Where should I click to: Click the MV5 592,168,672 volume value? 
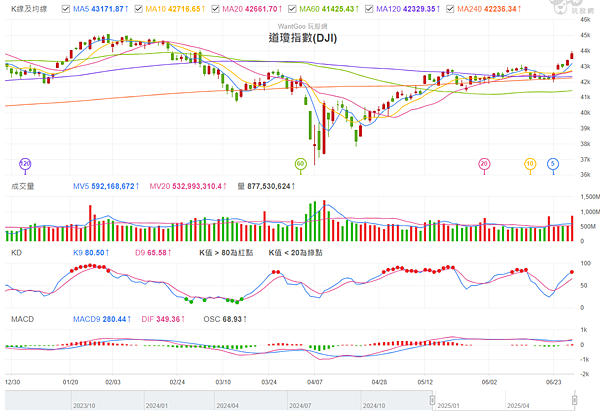tap(106, 186)
